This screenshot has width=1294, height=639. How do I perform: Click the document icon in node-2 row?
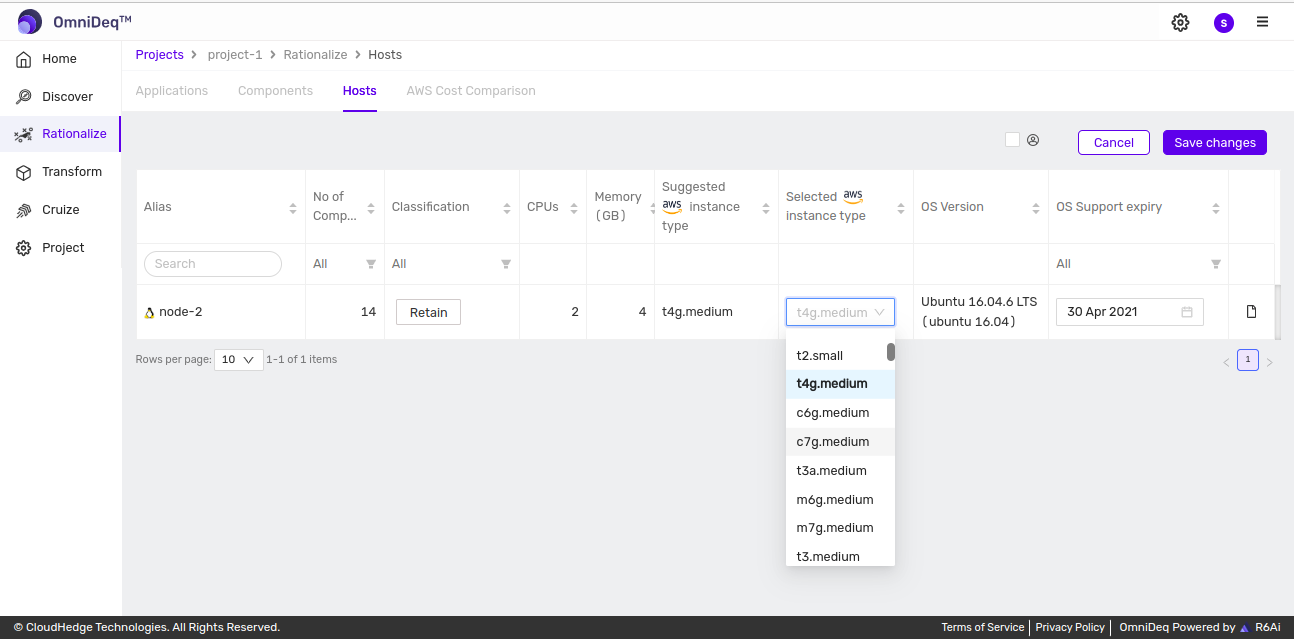click(x=1251, y=312)
